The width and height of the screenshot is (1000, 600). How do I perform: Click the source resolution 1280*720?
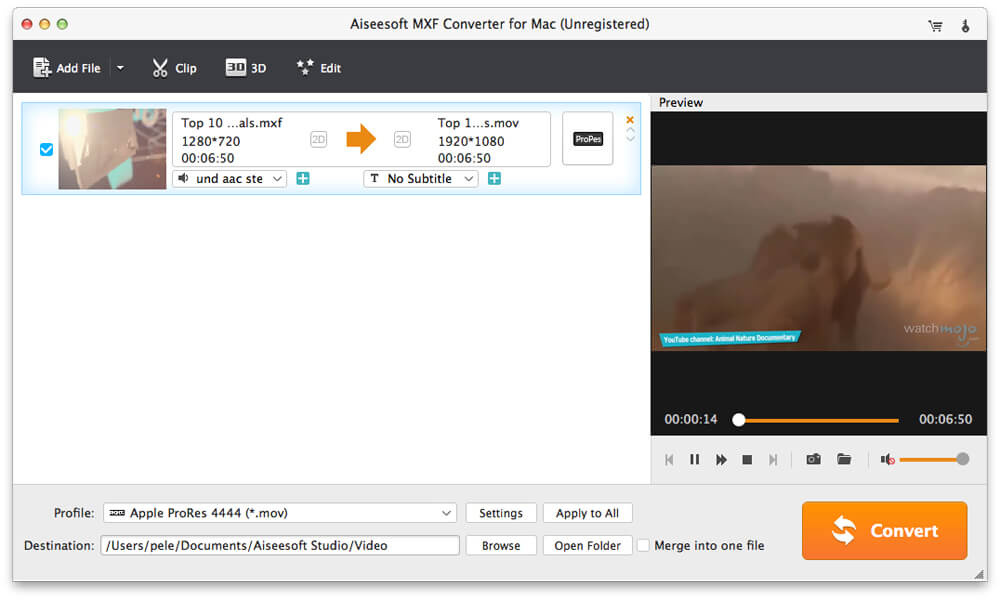click(210, 141)
